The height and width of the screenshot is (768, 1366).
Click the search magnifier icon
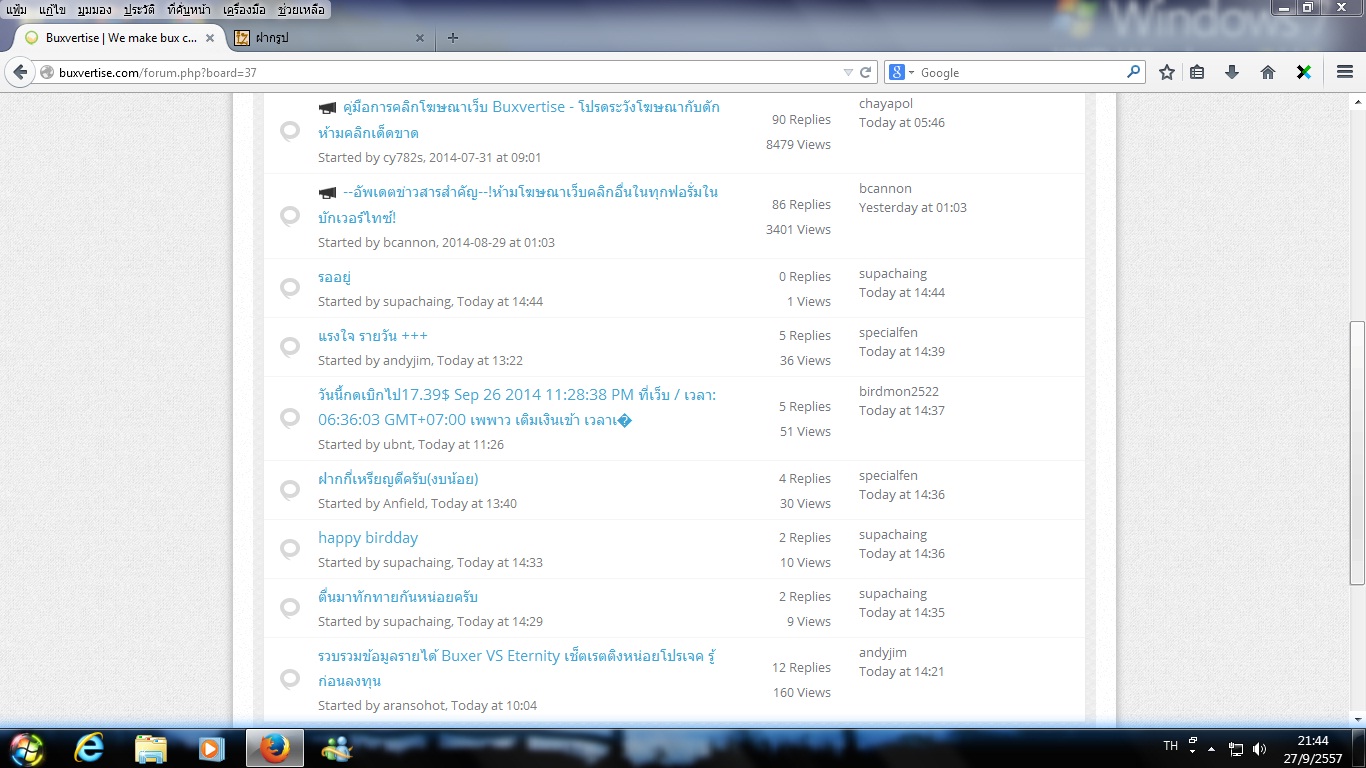pyautogui.click(x=1134, y=72)
